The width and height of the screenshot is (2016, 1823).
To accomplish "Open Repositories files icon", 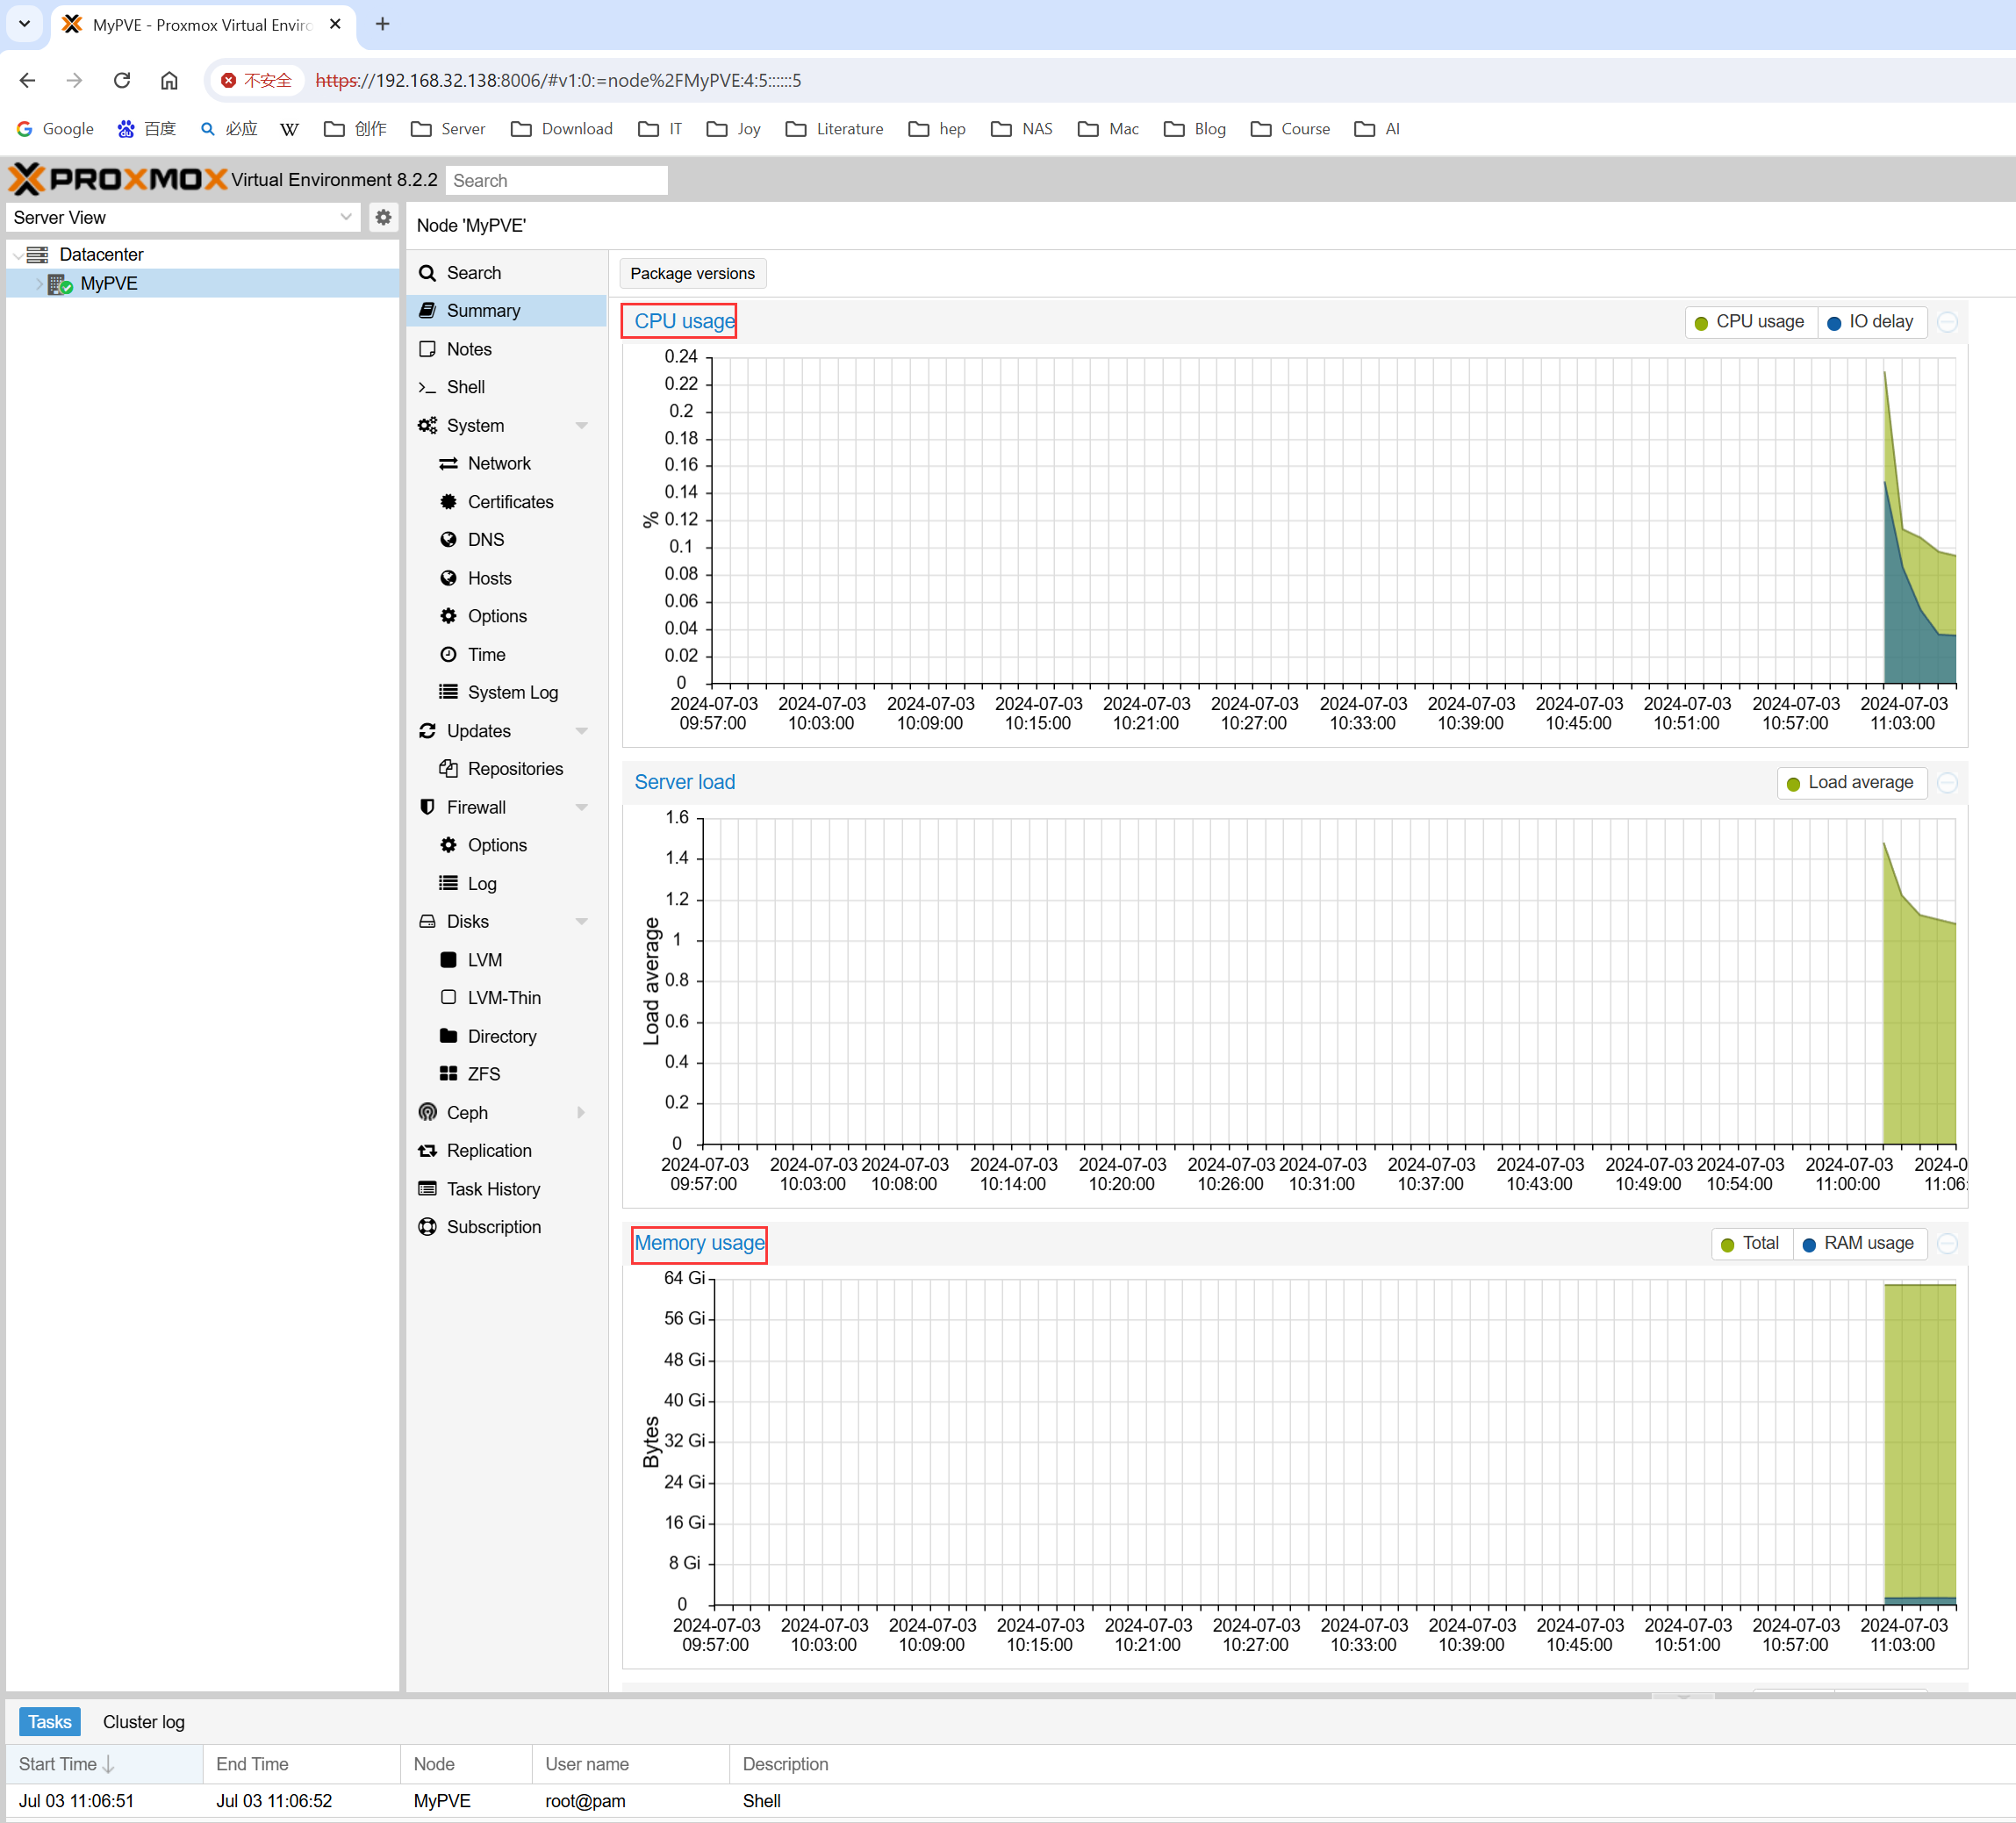I will (x=448, y=769).
